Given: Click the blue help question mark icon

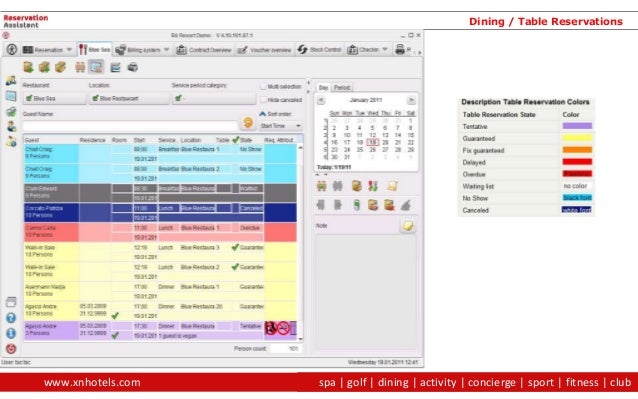Looking at the screenshot, I should click(x=11, y=318).
